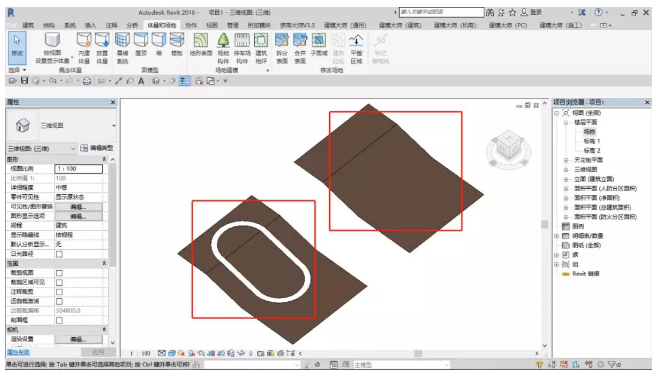Click the 平整区域 graded region tool
Screen dimensions: 660x375
[357, 48]
